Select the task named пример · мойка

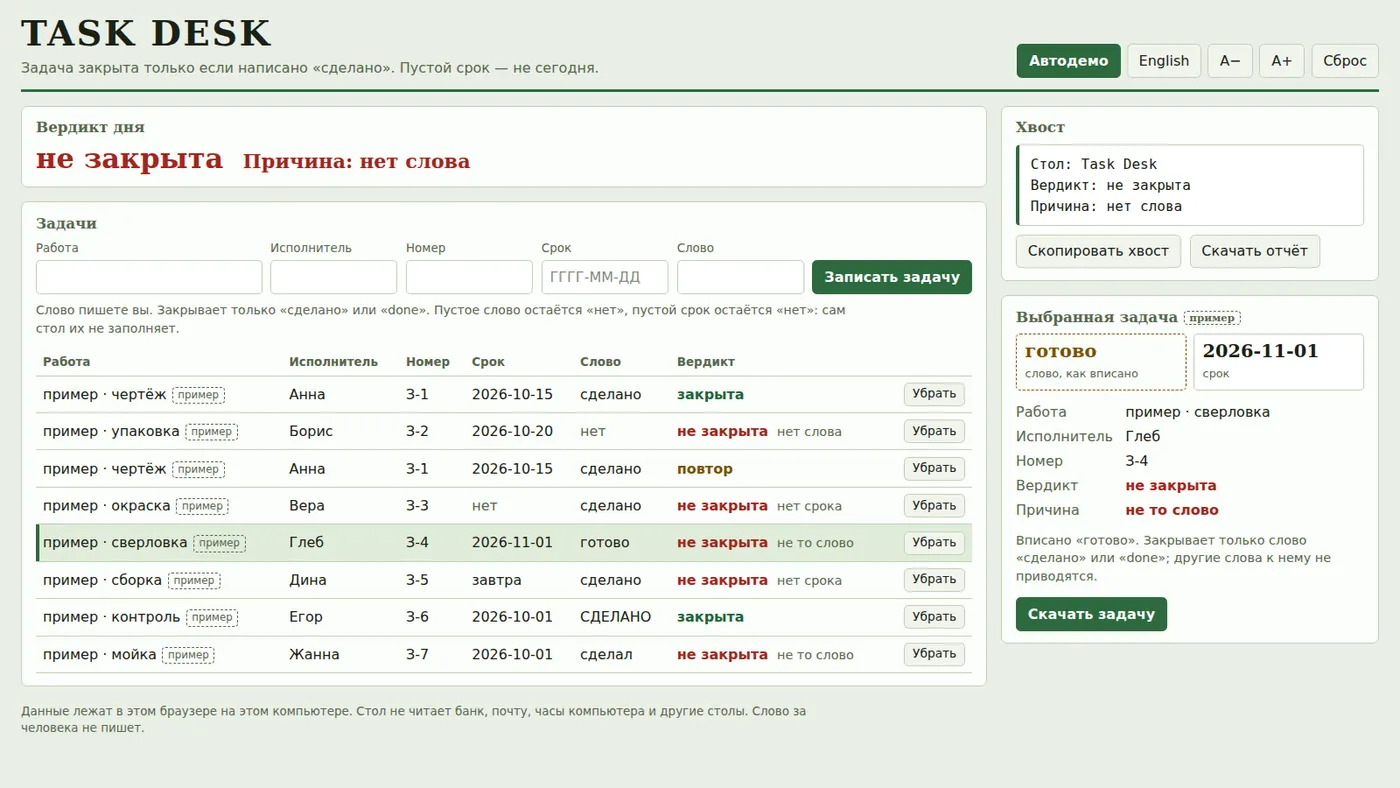(100, 654)
